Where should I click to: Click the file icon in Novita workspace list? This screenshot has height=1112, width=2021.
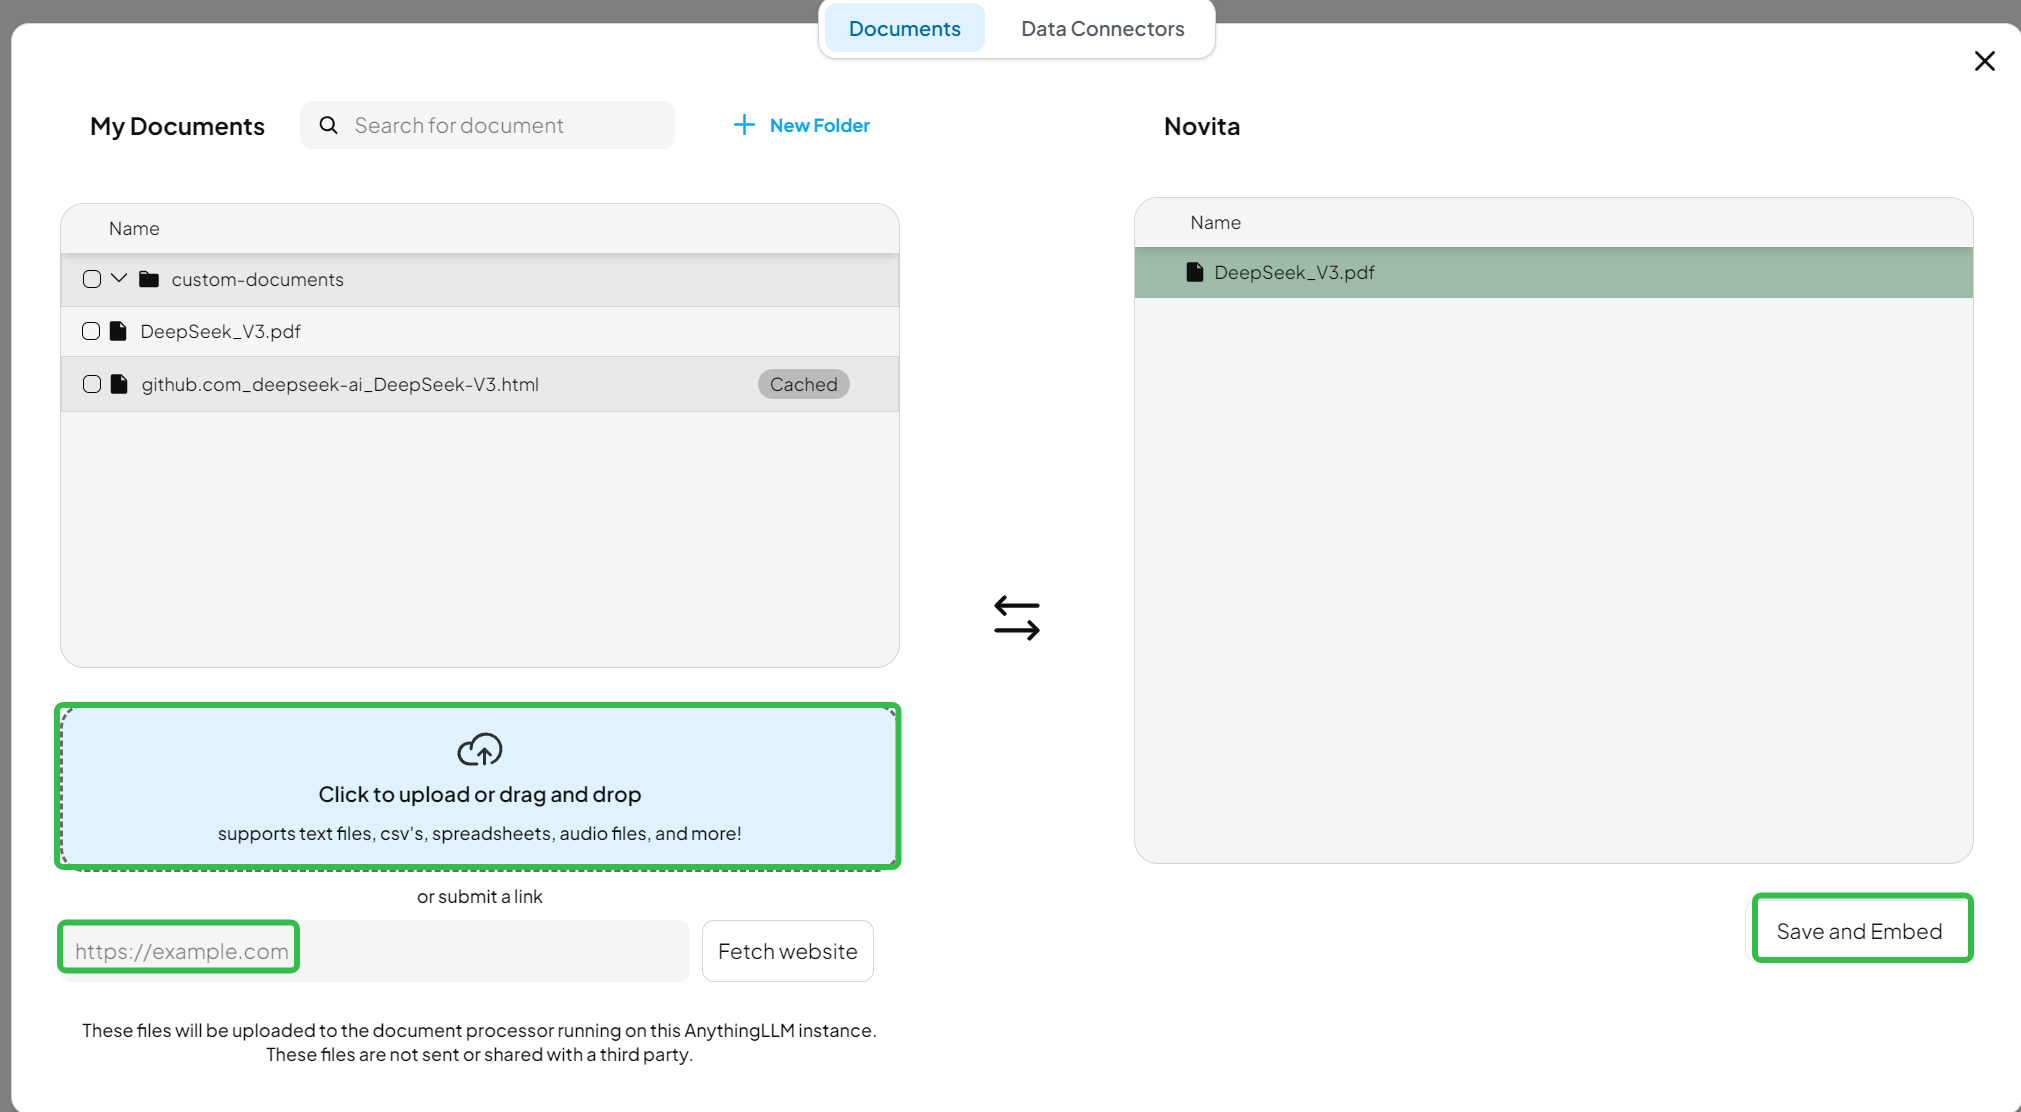(x=1194, y=272)
